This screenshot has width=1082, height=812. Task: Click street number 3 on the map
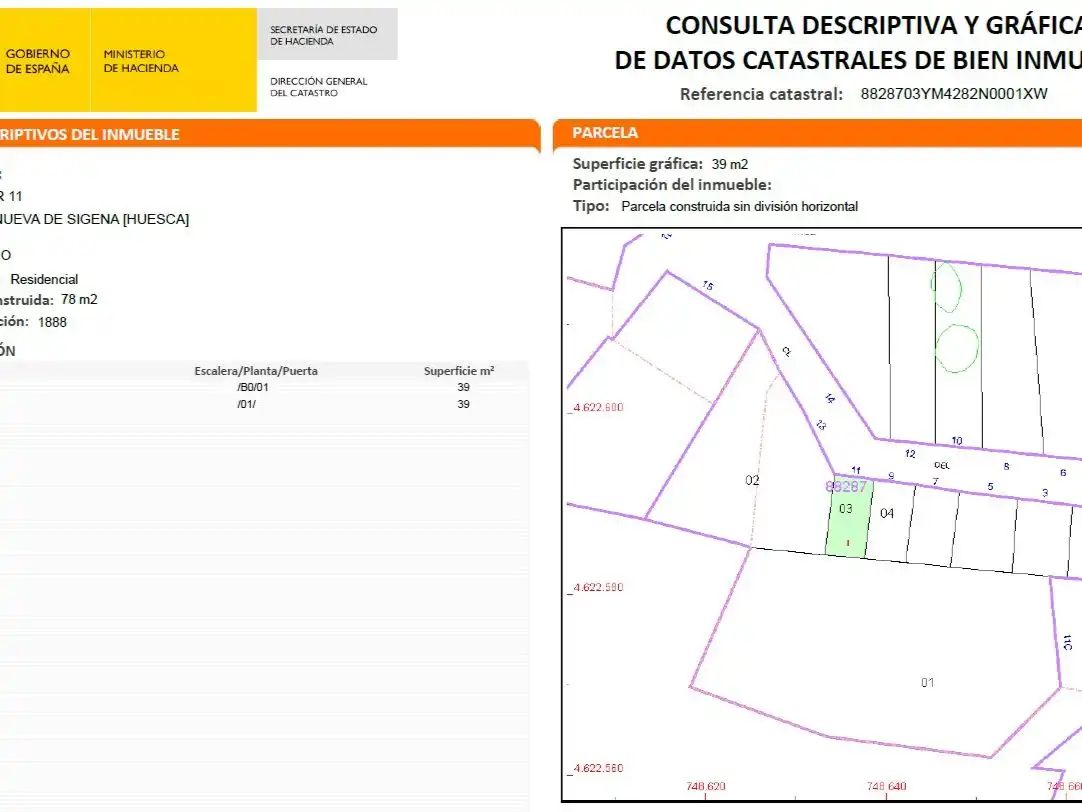click(x=1045, y=493)
